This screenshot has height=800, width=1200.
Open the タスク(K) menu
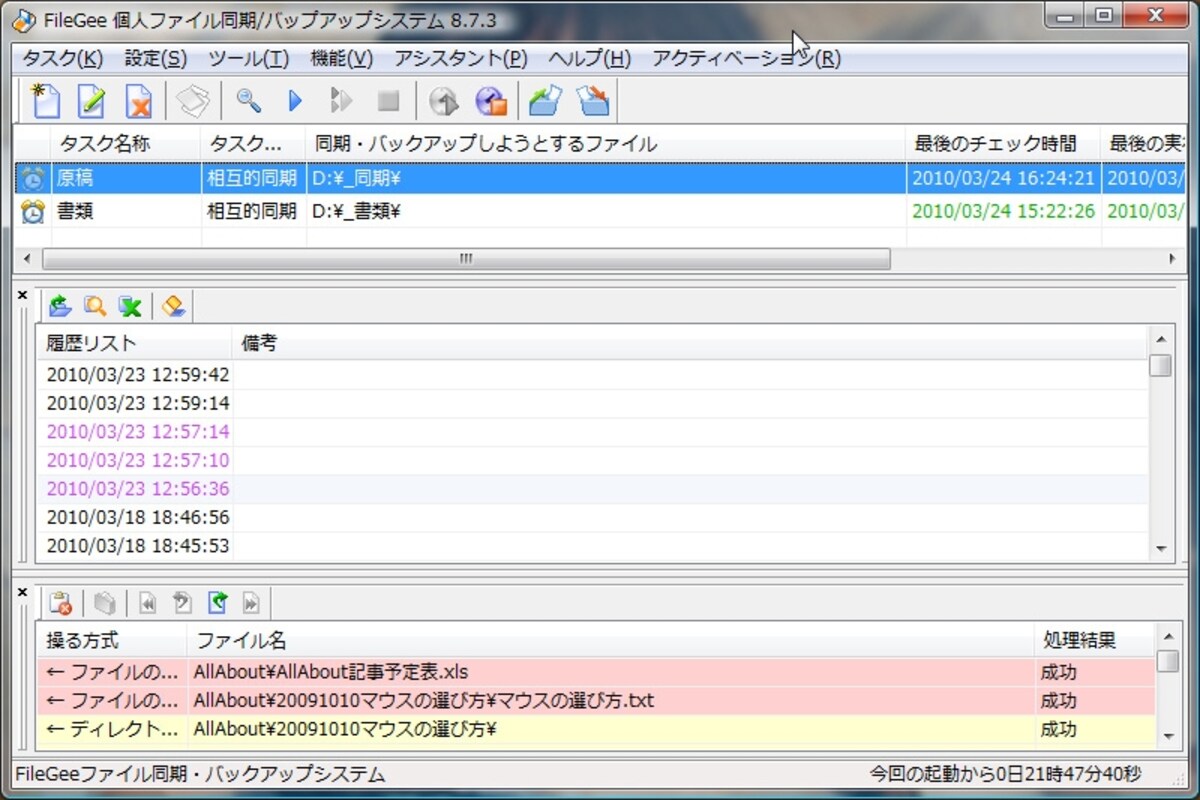tap(62, 58)
